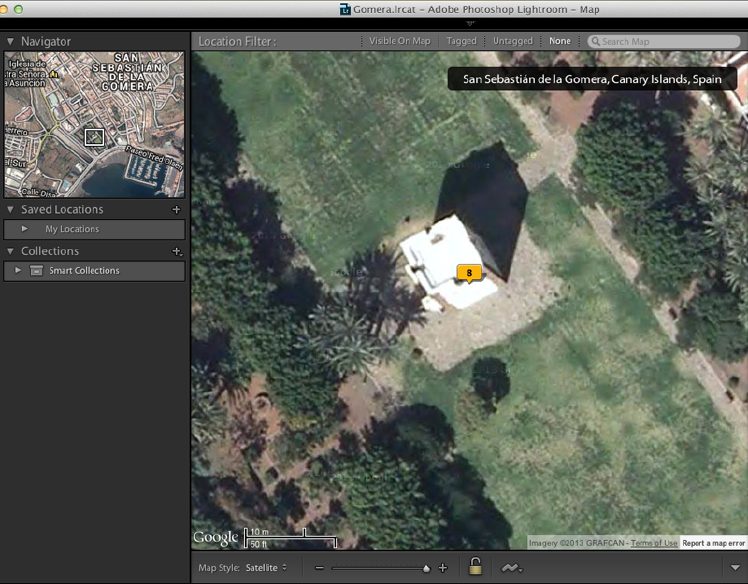Expand the Smart Collections set

pyautogui.click(x=18, y=271)
